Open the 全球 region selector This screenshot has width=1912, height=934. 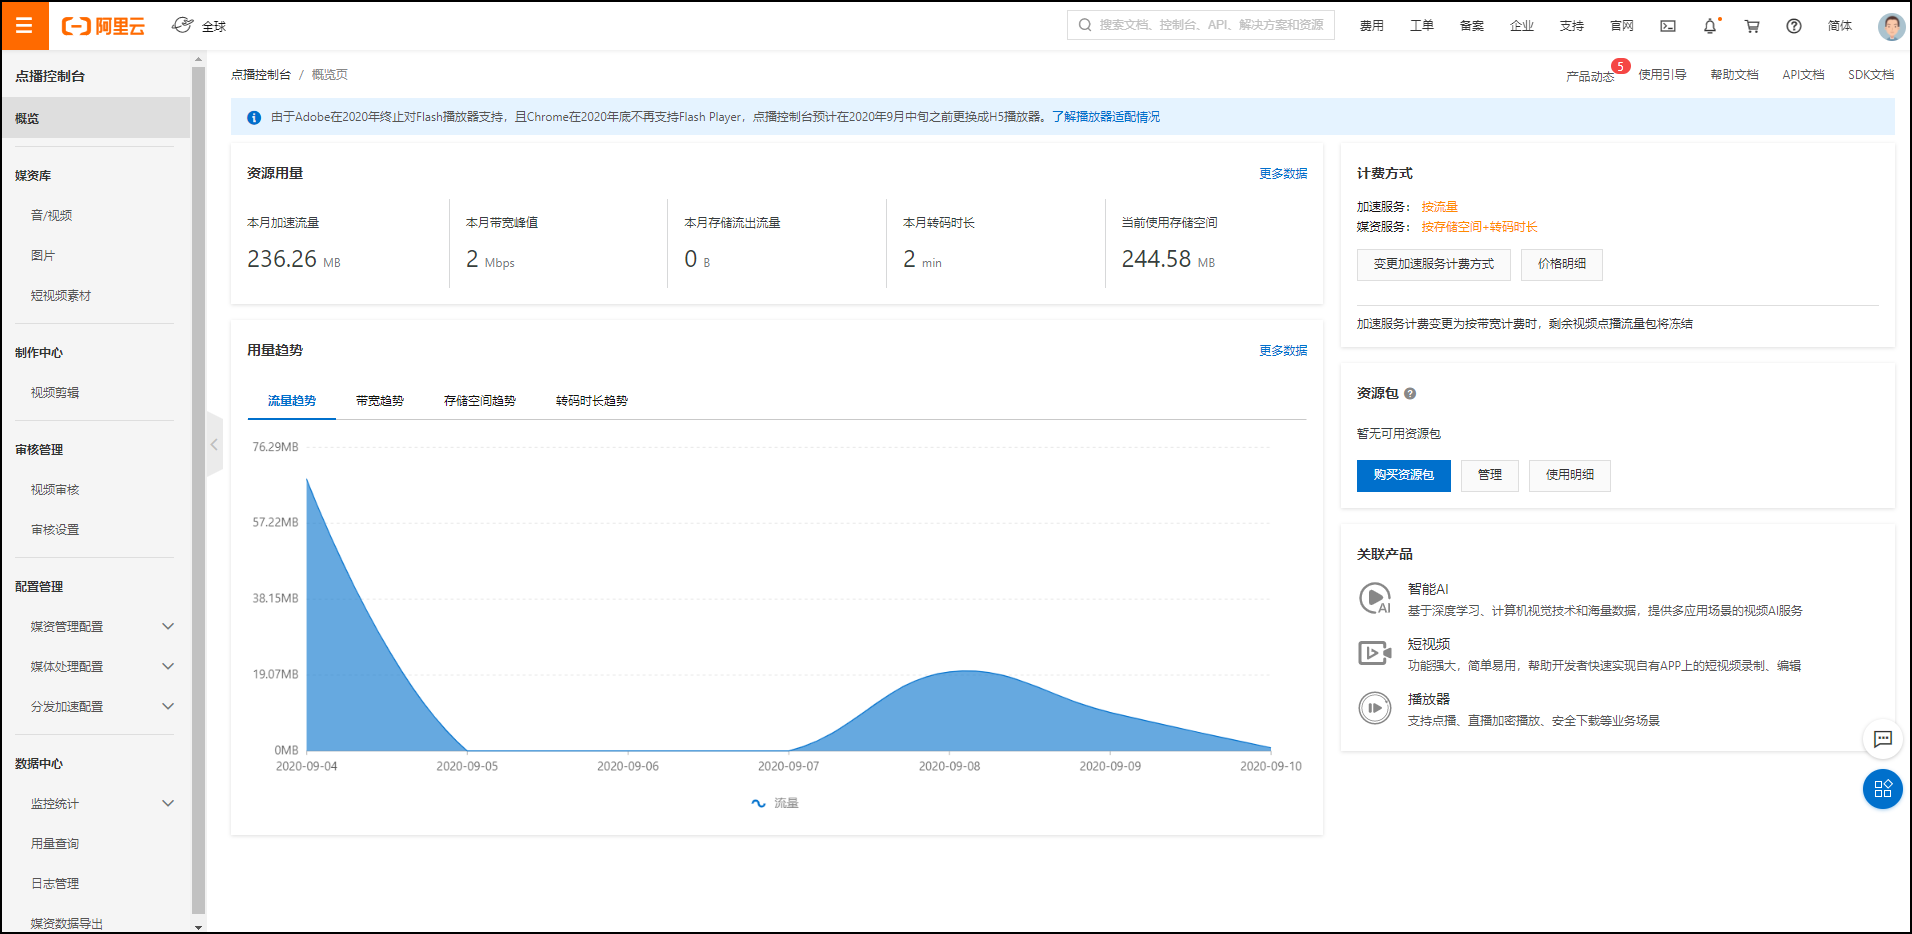(199, 26)
